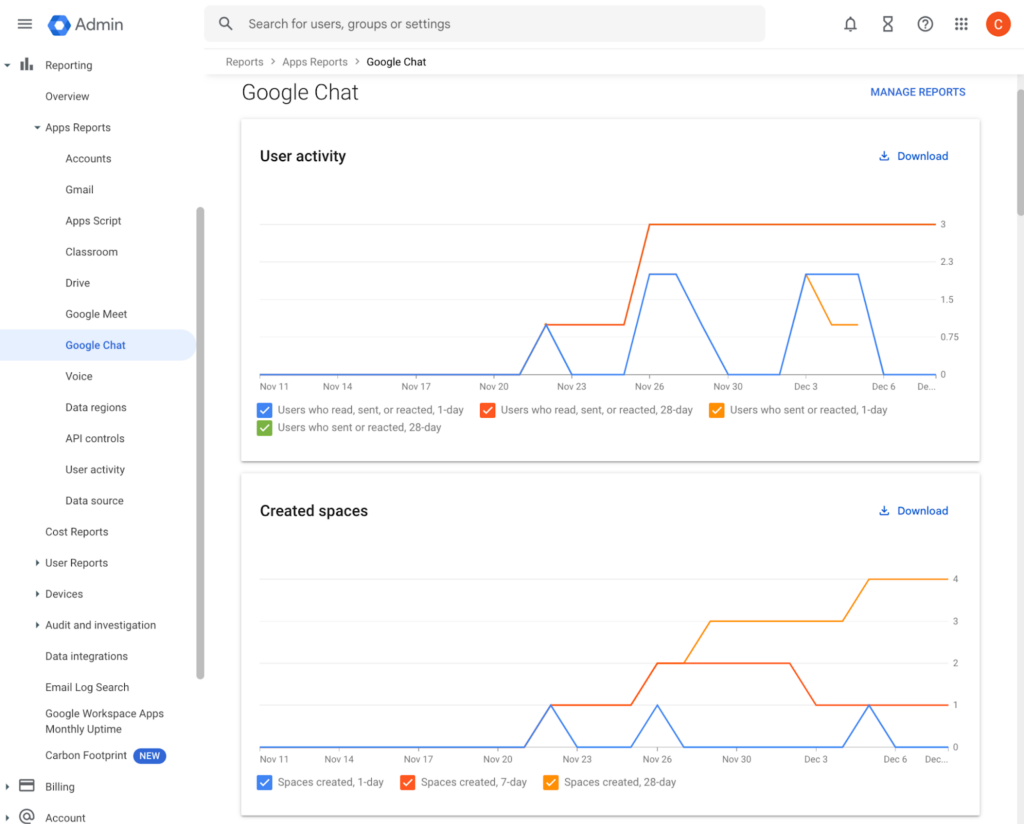This screenshot has height=824, width=1024.
Task: Click the MANAGE REPORTS link
Action: pos(917,92)
